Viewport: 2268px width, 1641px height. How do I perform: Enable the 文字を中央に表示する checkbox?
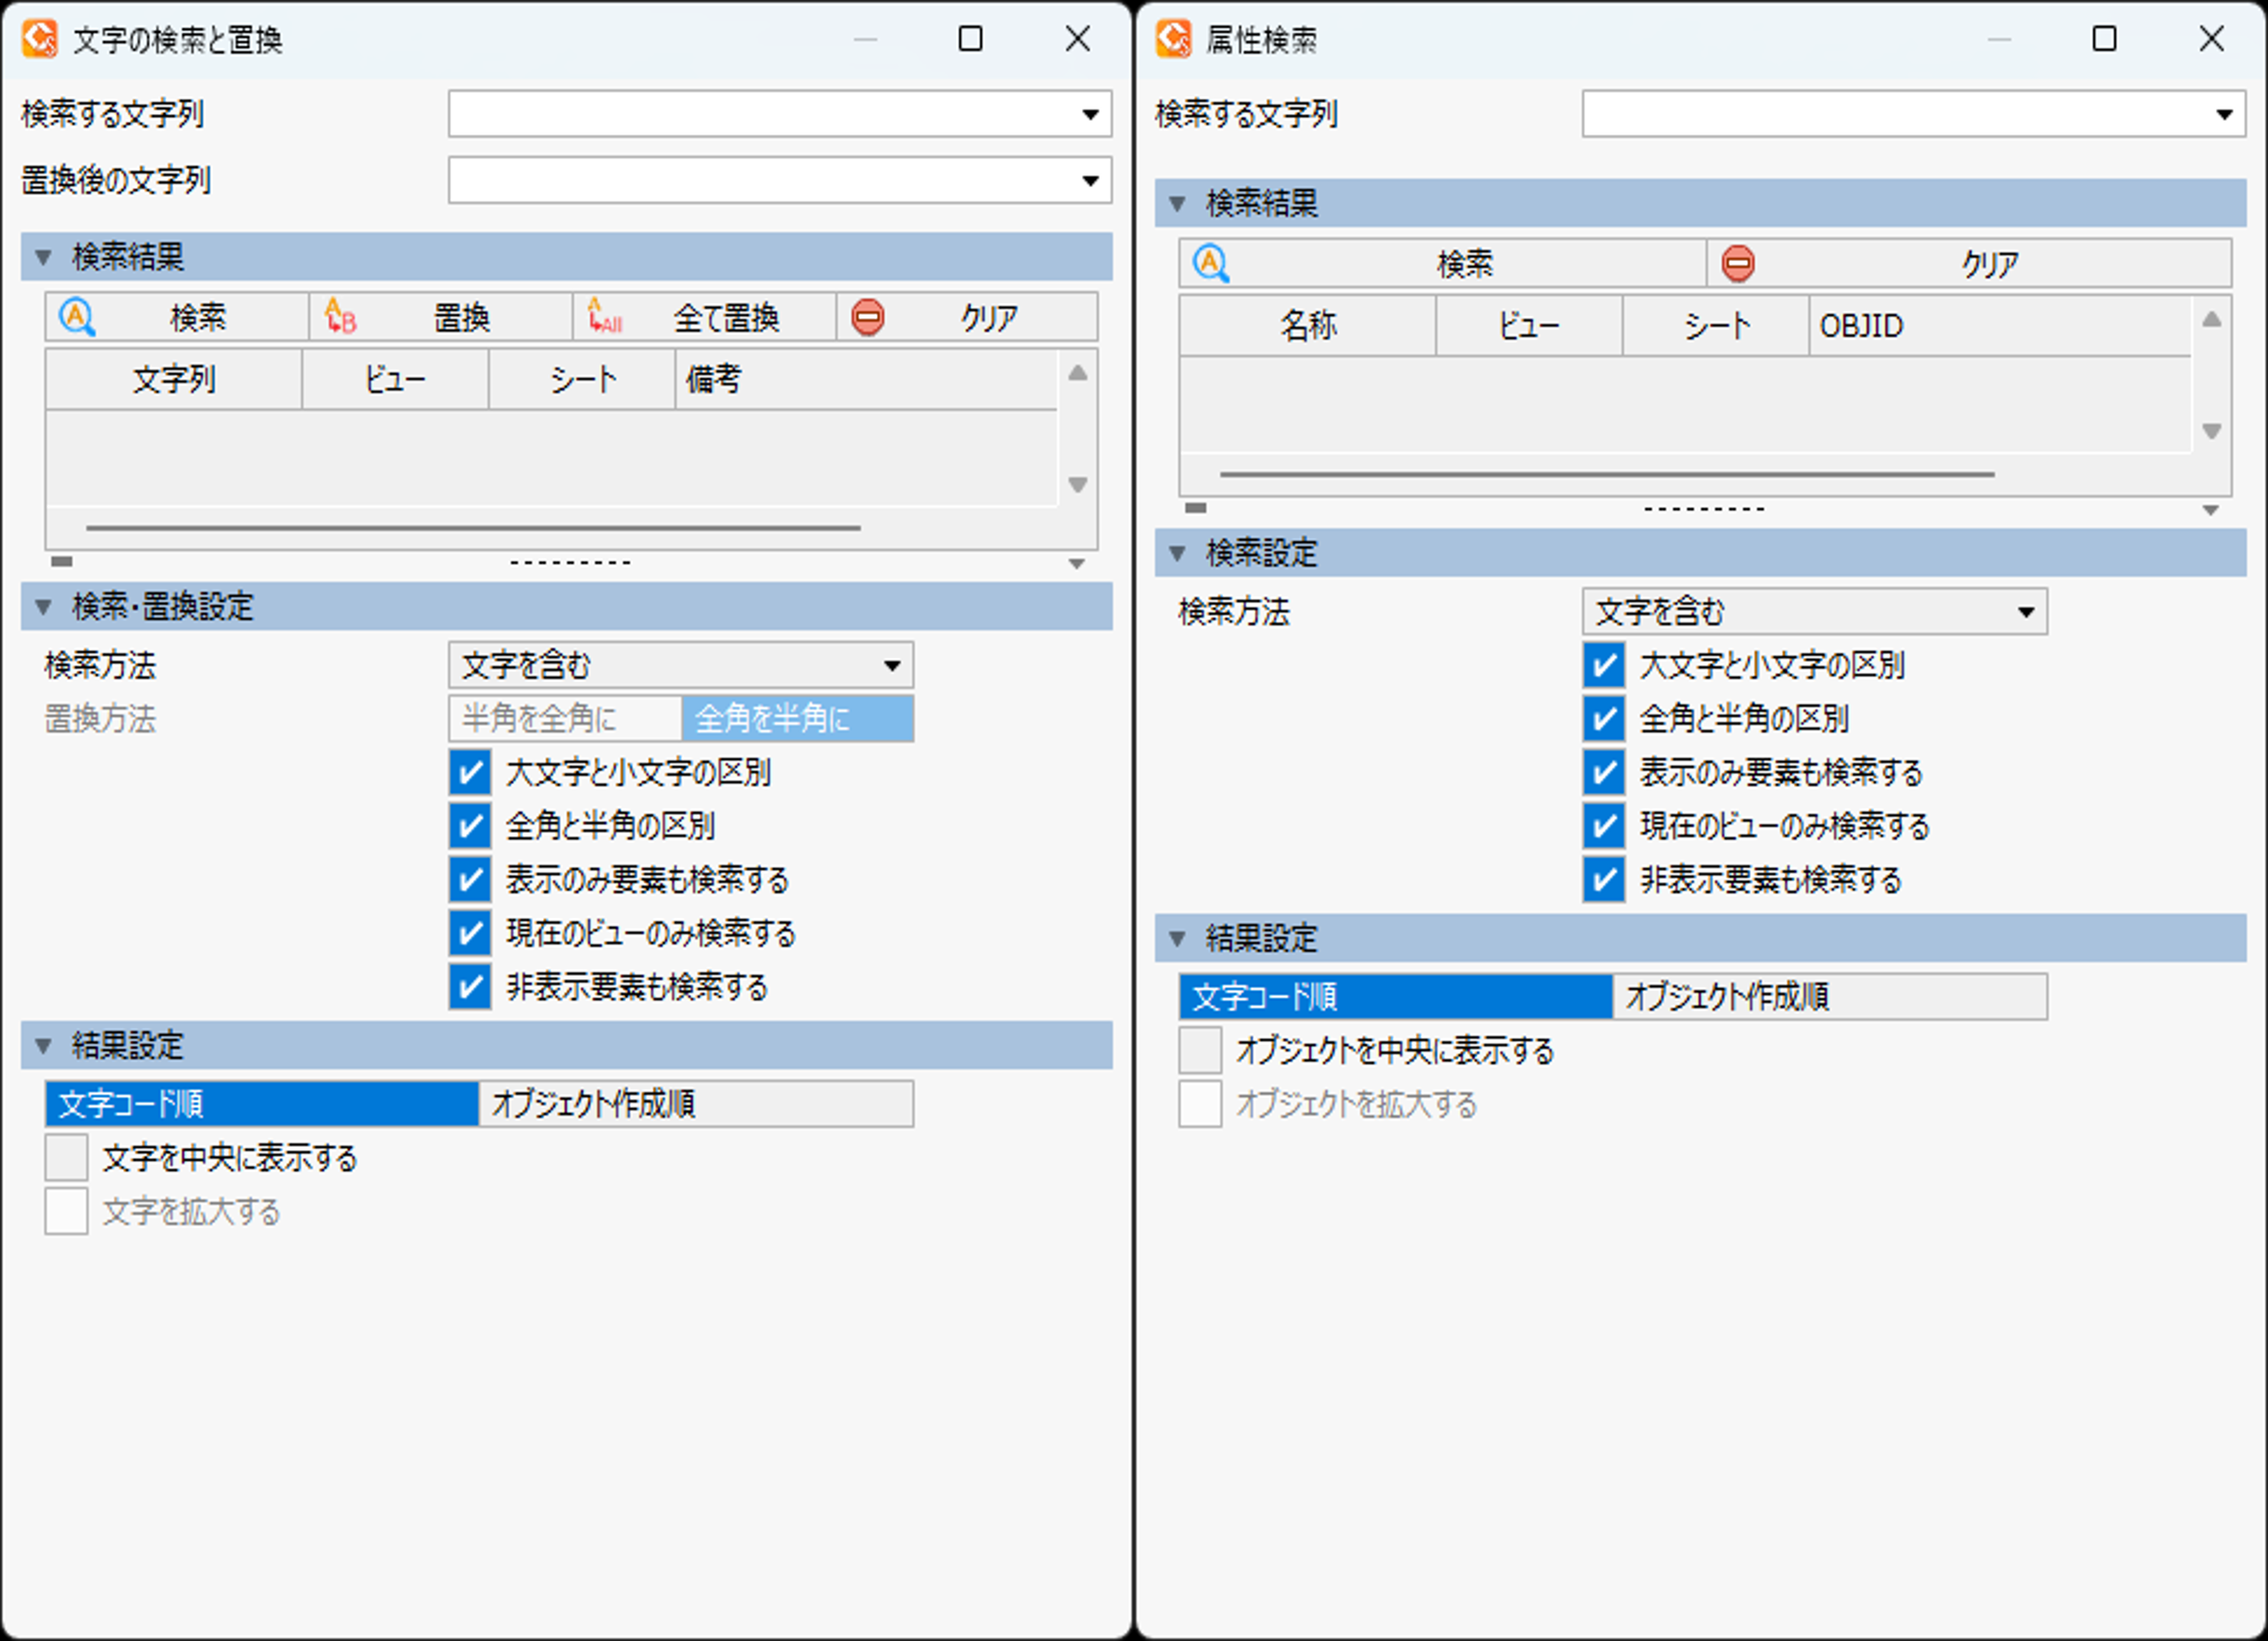coord(66,1158)
